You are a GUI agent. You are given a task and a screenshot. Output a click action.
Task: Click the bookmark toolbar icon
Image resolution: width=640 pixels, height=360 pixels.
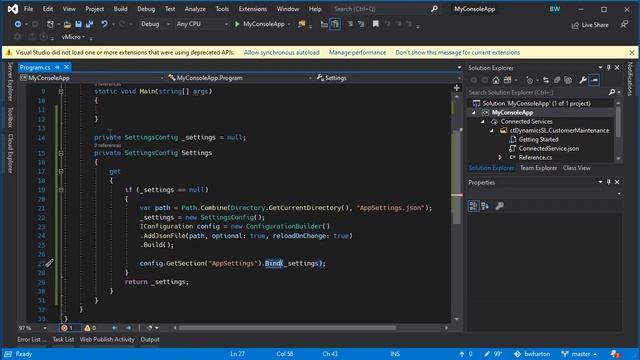tap(376, 24)
